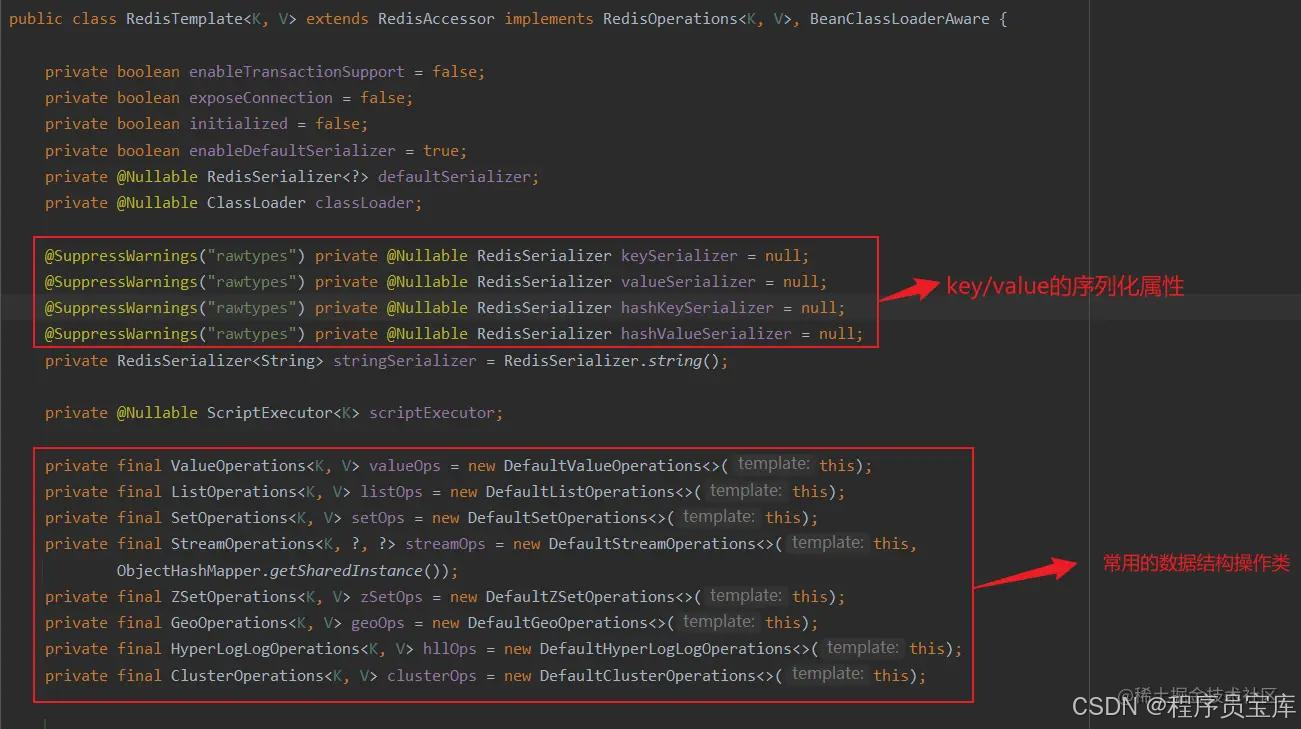This screenshot has height=729, width=1301.
Task: Click the 常用的数据结构操作类 annotation text
Action: [1195, 563]
